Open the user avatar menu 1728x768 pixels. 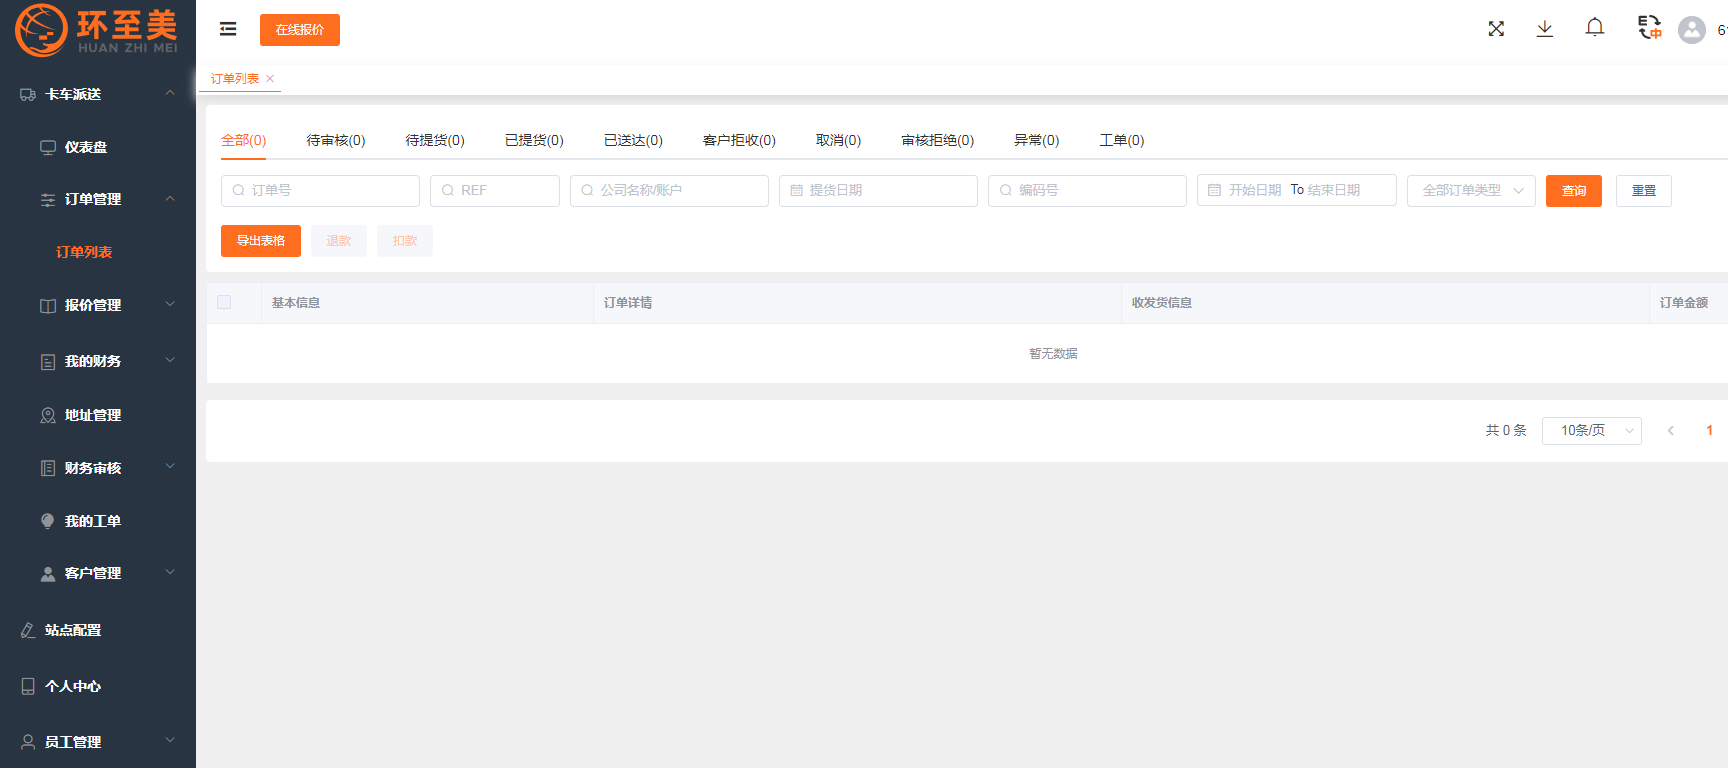(x=1692, y=30)
